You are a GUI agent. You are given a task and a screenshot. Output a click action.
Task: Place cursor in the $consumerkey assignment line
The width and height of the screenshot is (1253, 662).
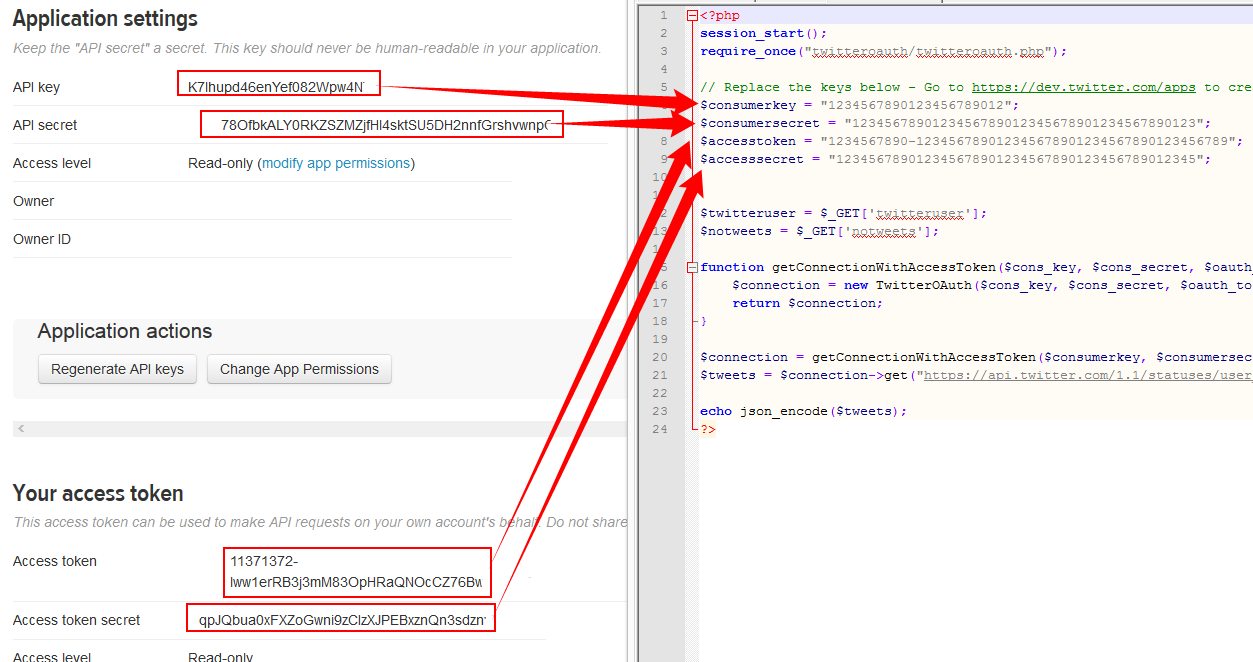pos(859,105)
